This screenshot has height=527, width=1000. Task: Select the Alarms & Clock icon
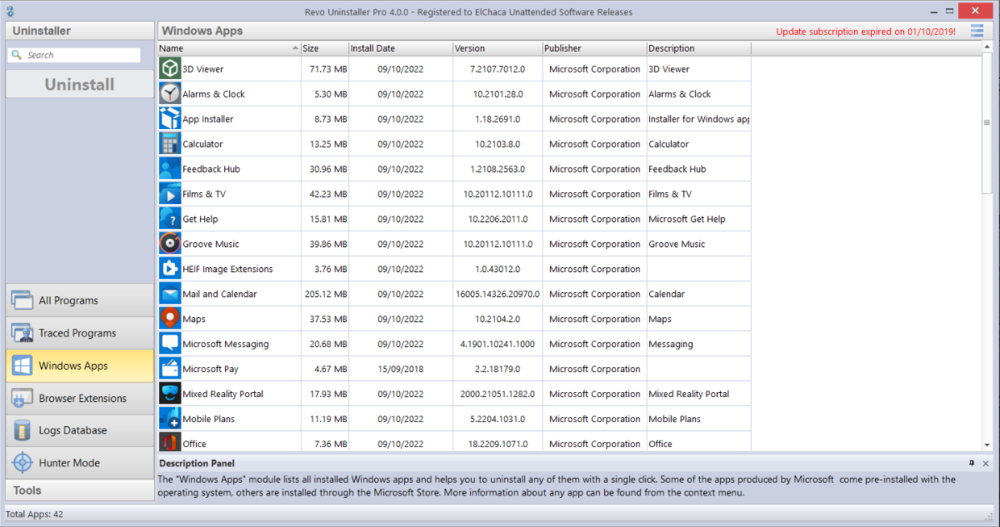coord(169,94)
